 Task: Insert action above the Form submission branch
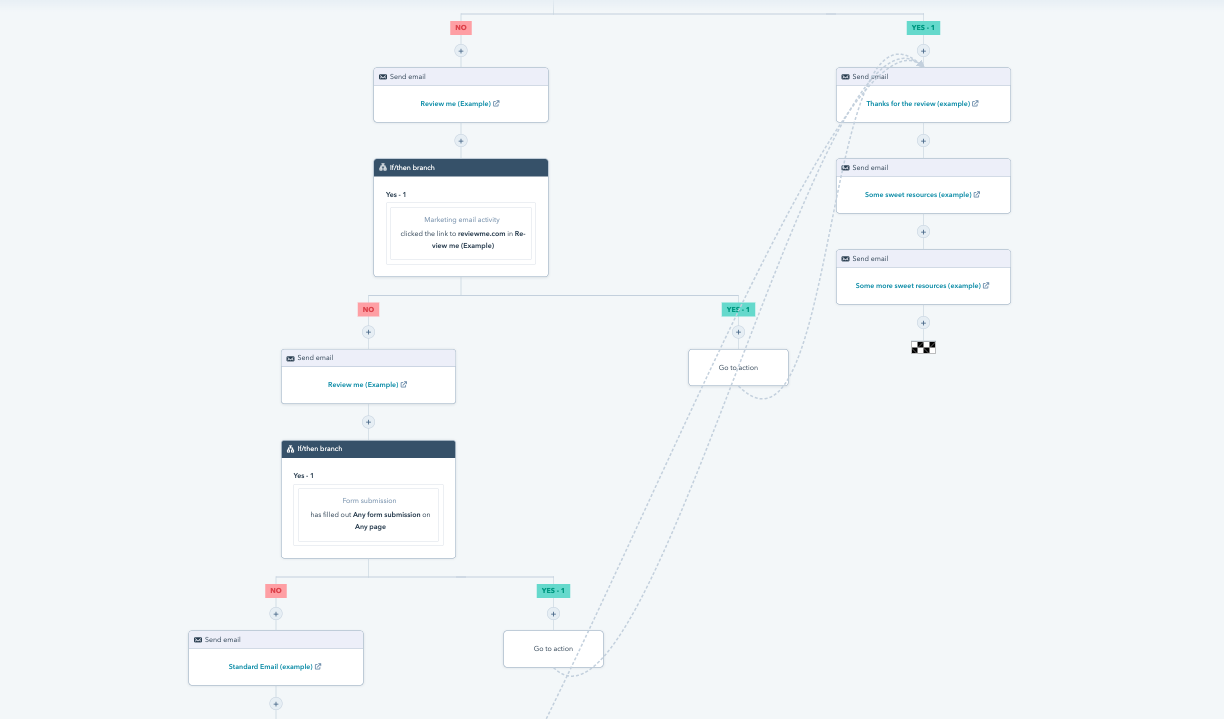368,422
